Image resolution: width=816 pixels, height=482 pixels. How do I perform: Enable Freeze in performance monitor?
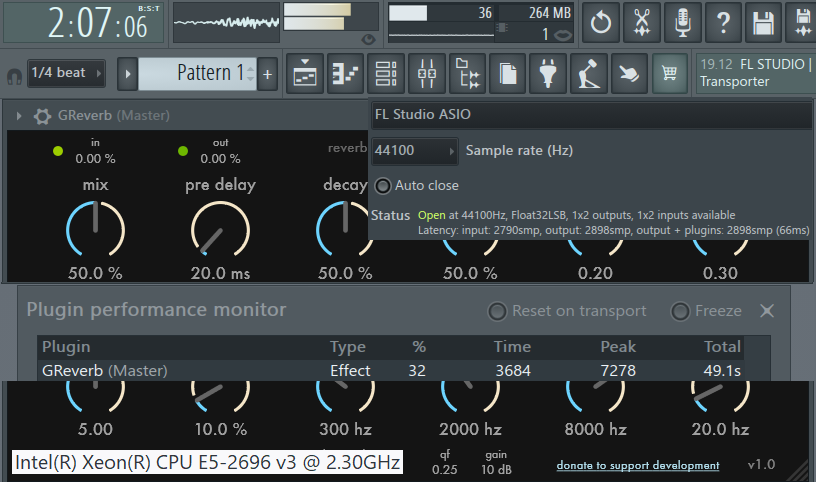680,311
